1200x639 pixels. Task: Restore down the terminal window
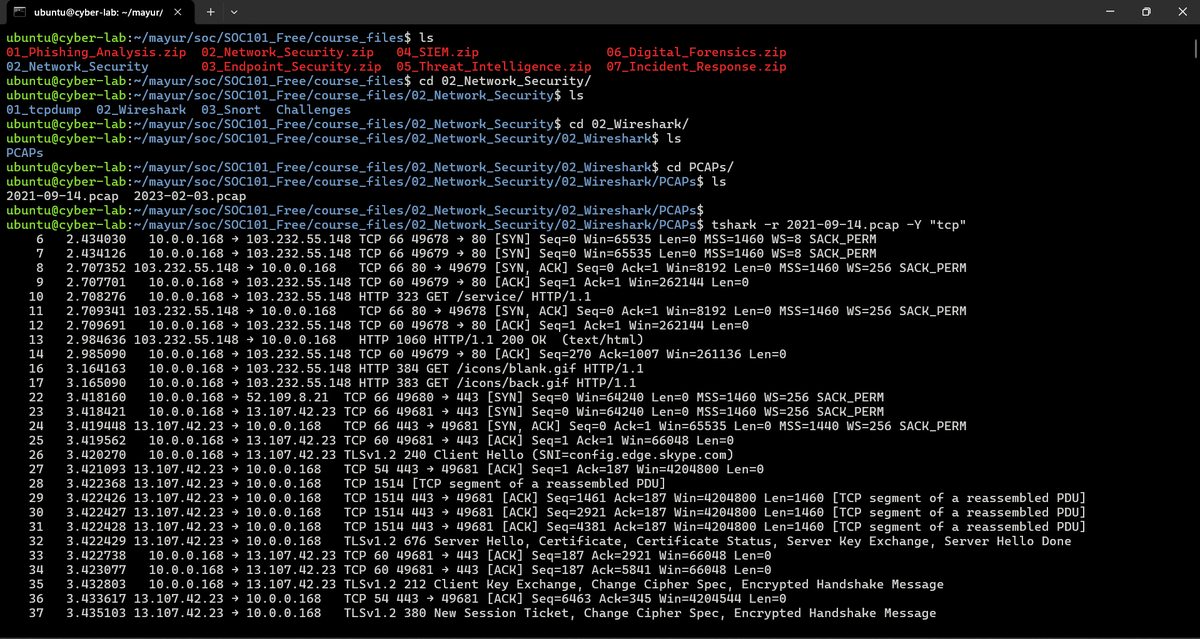point(1147,12)
